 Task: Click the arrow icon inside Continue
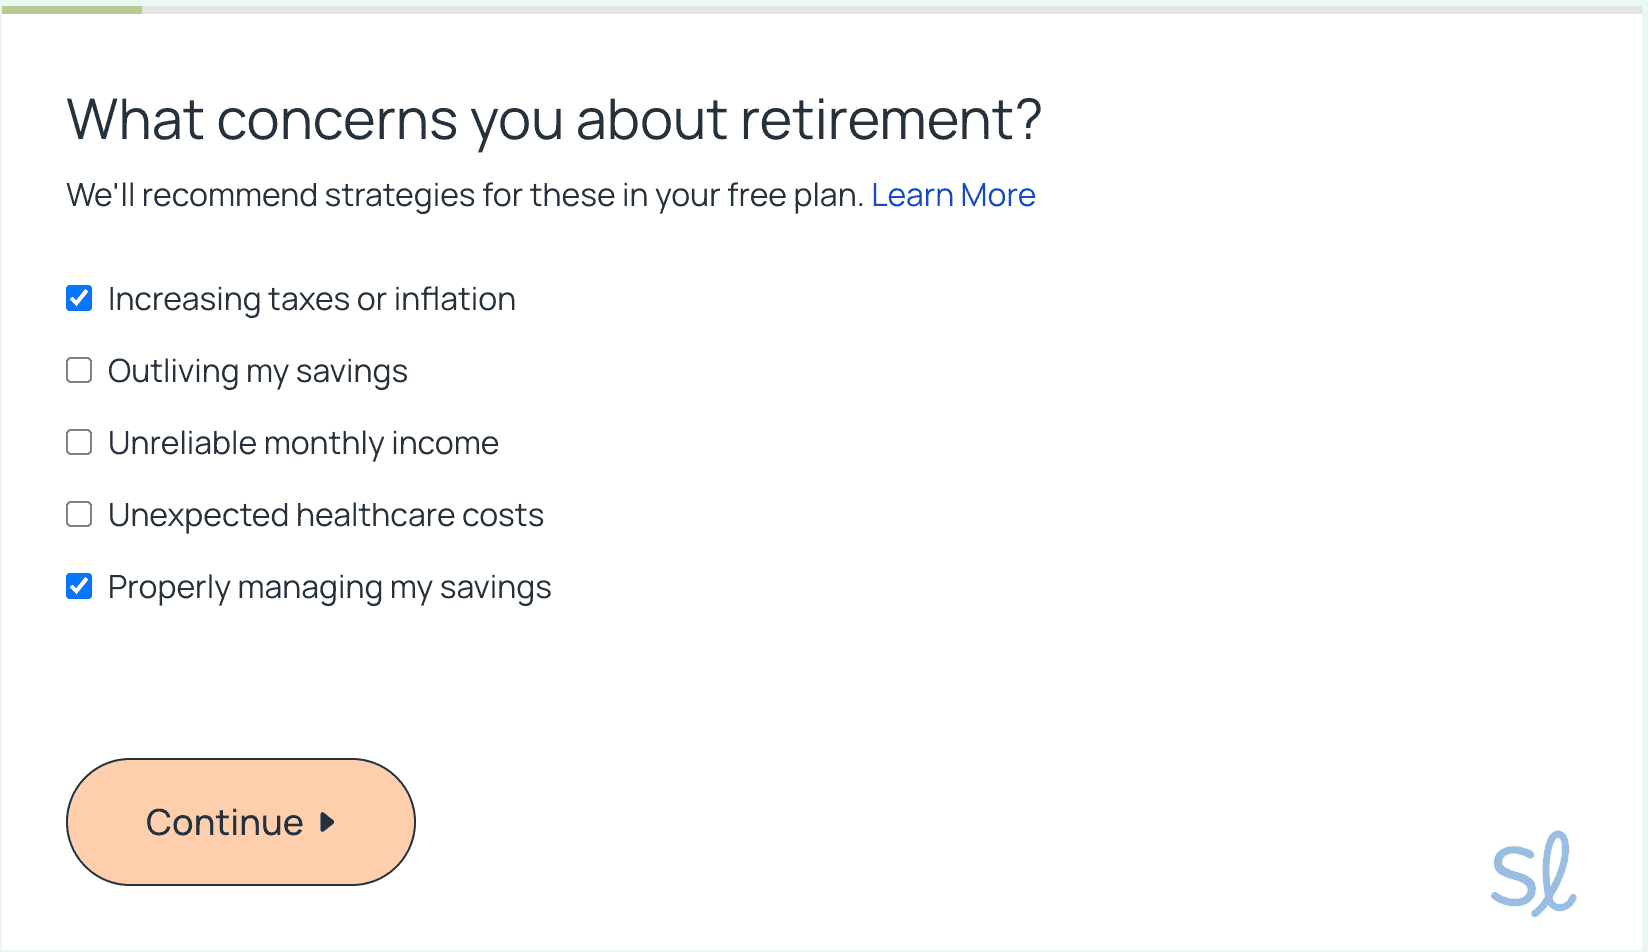click(x=327, y=822)
